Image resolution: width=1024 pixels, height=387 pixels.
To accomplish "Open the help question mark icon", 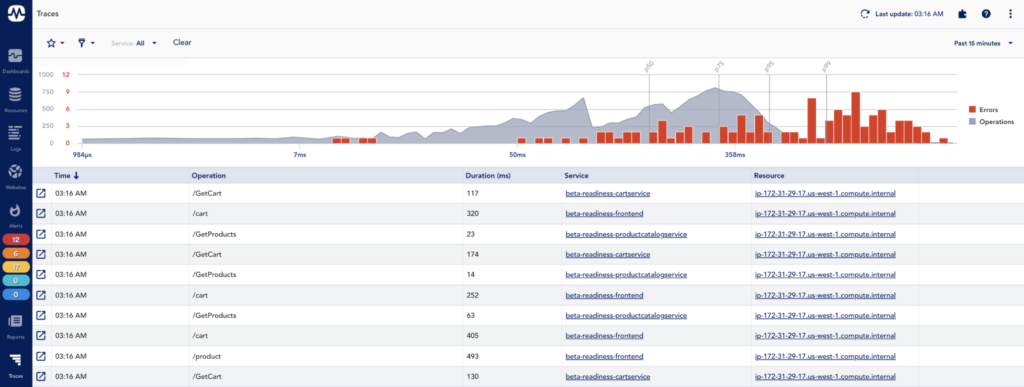I will tap(986, 14).
